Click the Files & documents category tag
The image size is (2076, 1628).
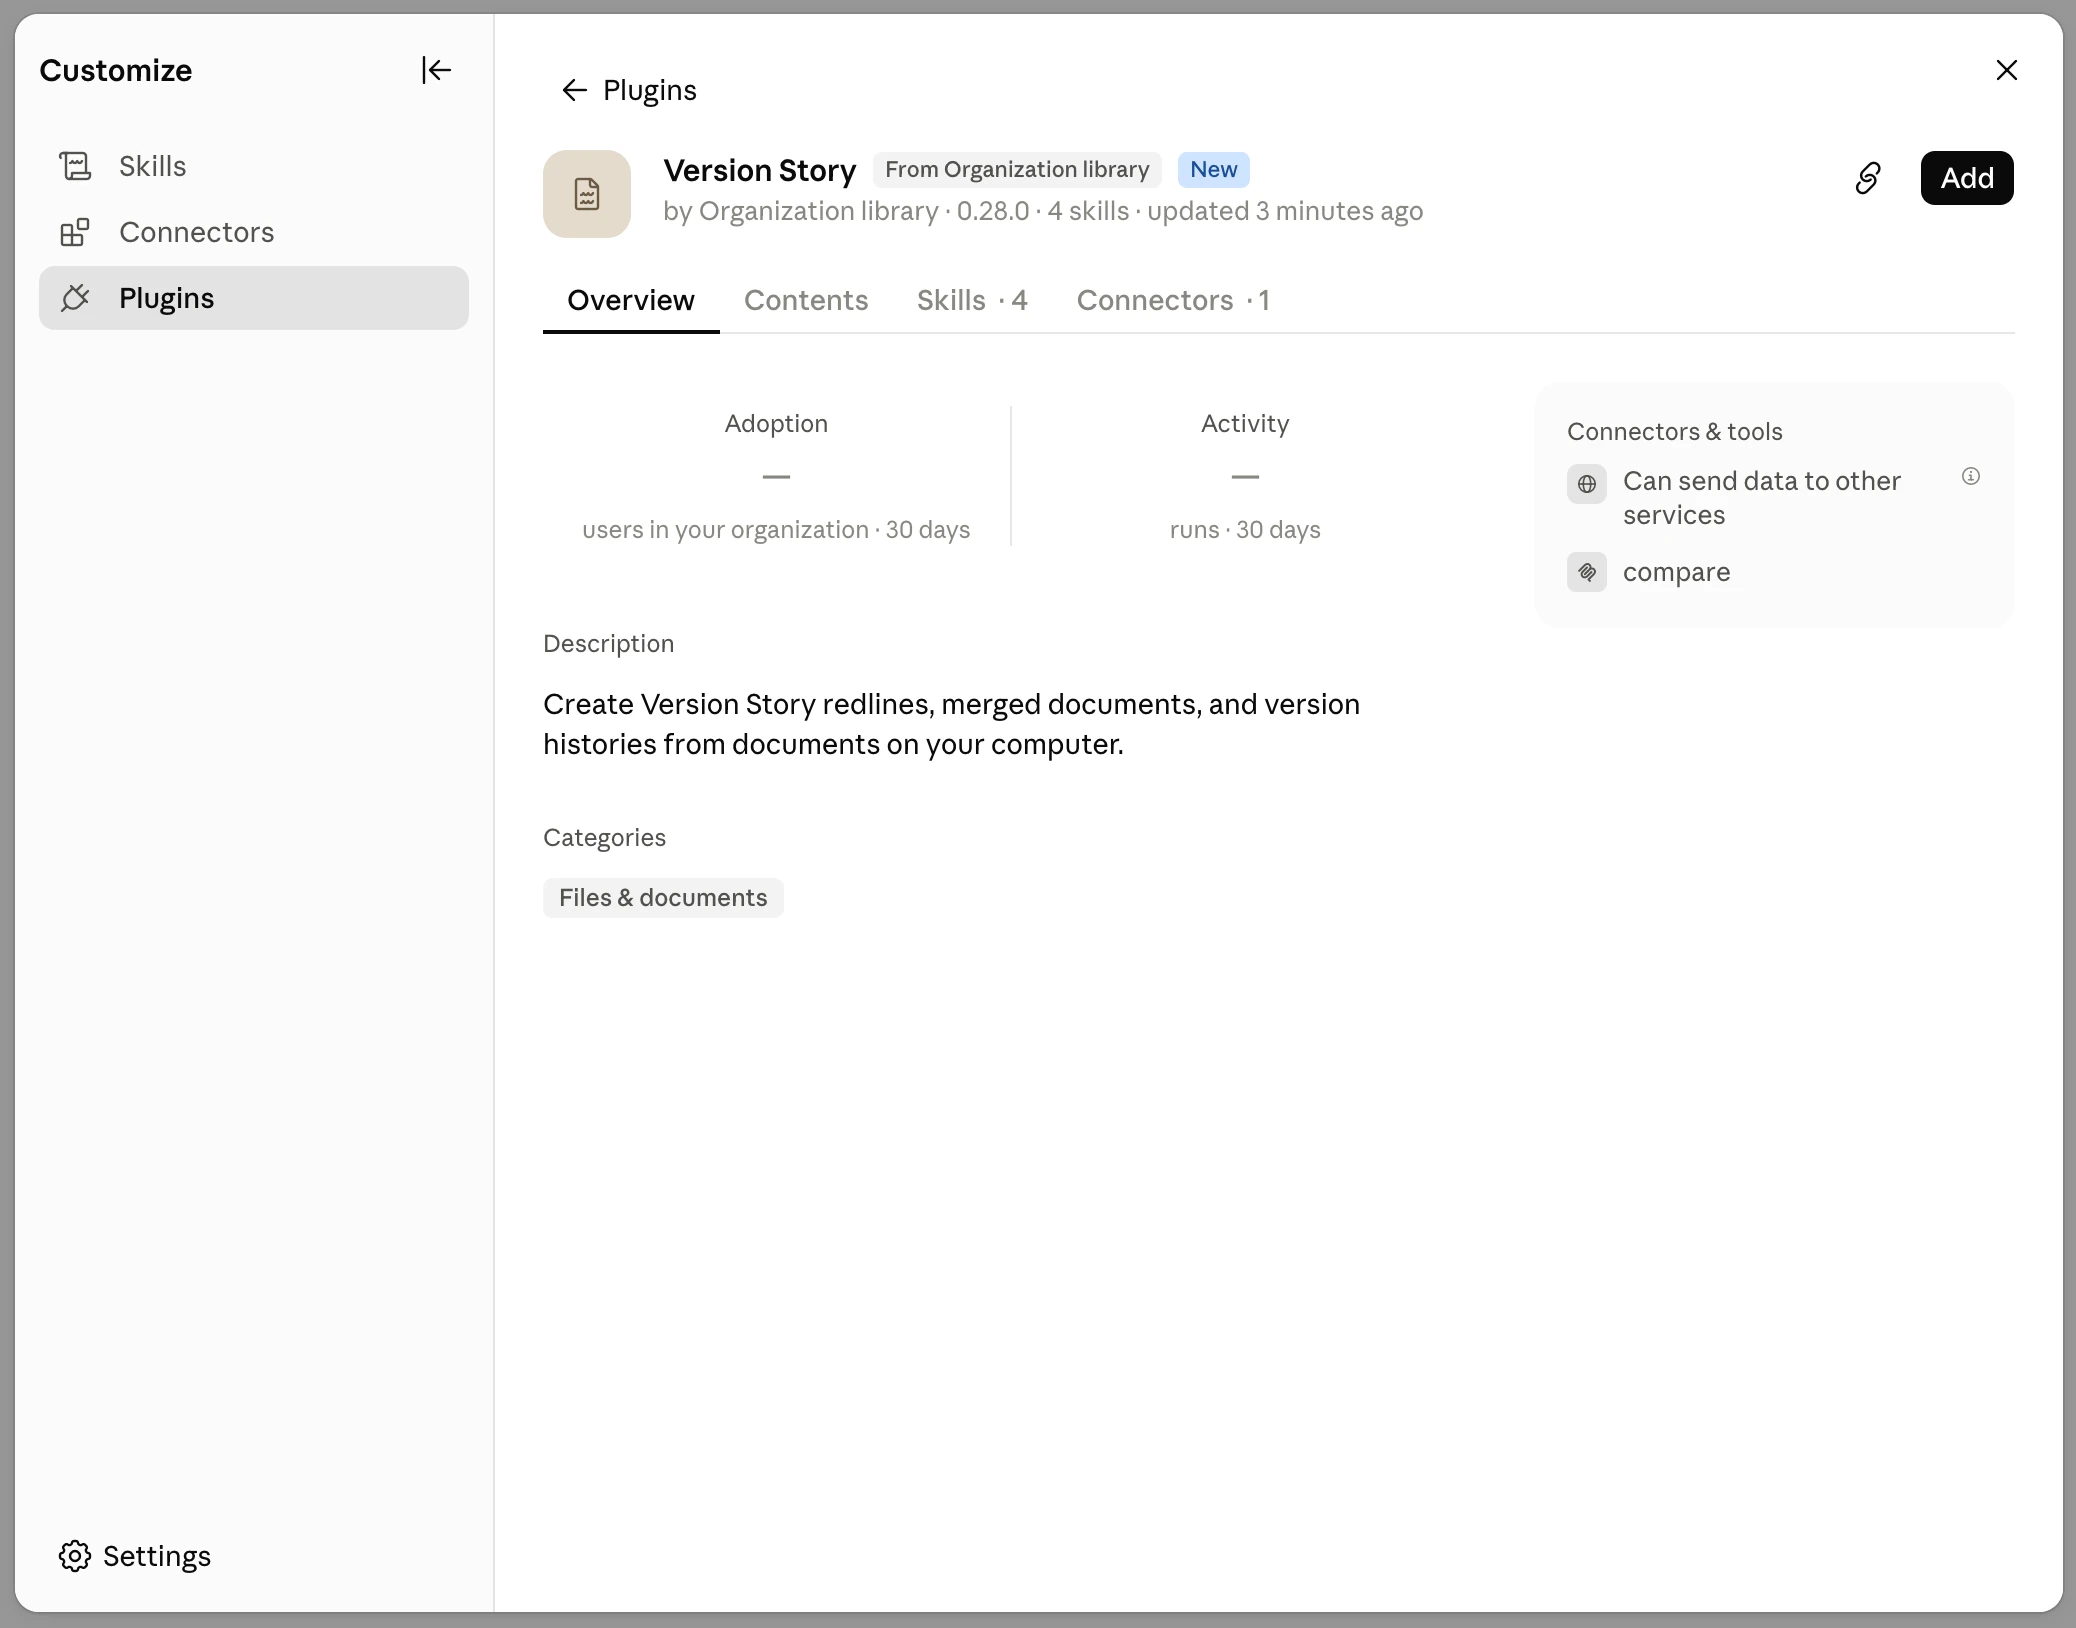click(x=663, y=898)
